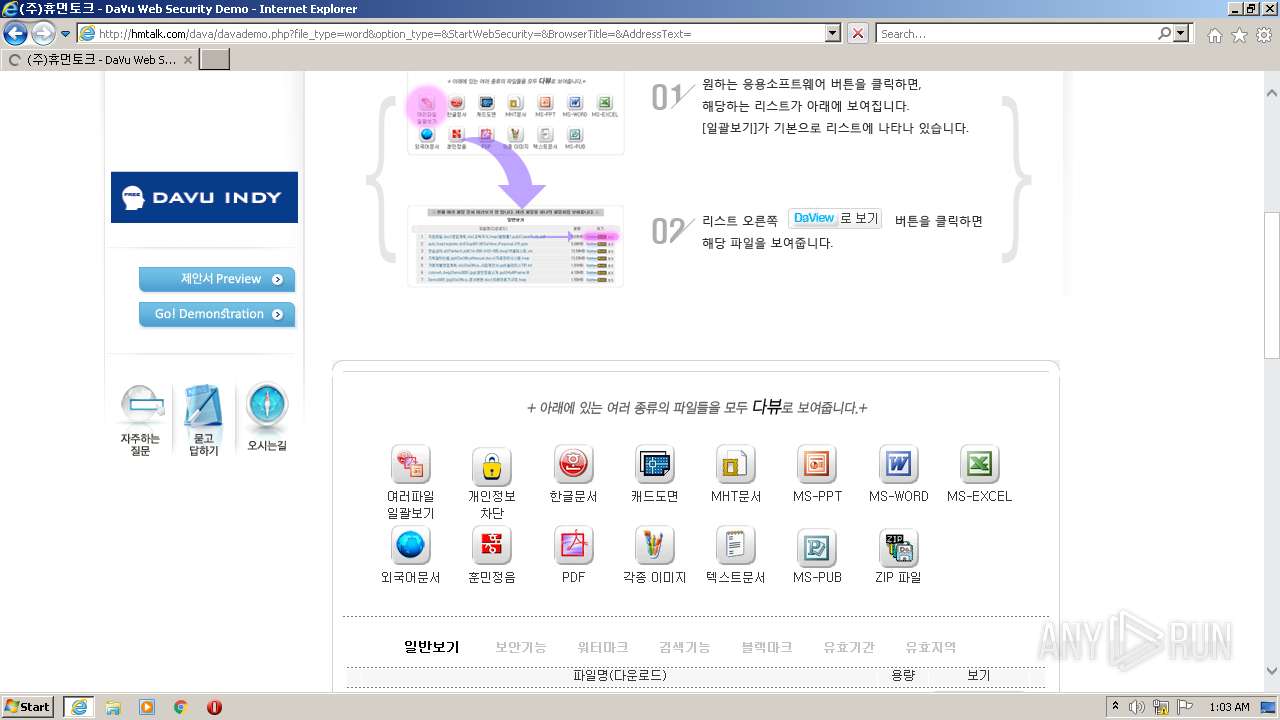Open the Start menu
This screenshot has width=1280, height=720.
27,707
